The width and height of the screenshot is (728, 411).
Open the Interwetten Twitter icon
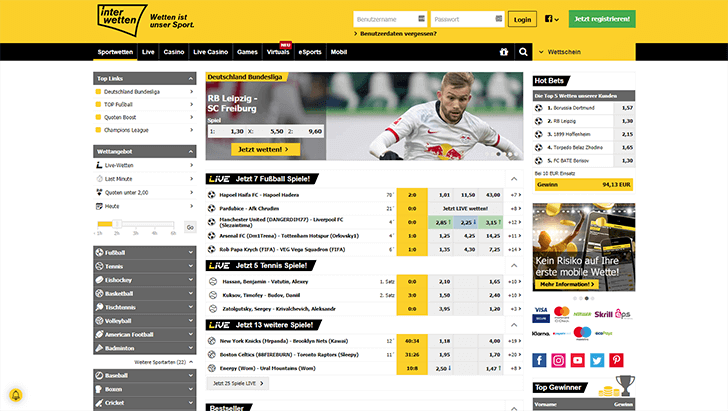(597, 360)
